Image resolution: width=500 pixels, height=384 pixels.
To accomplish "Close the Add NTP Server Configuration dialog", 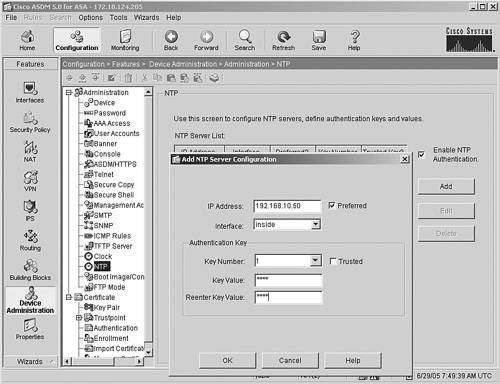I will click(x=405, y=159).
